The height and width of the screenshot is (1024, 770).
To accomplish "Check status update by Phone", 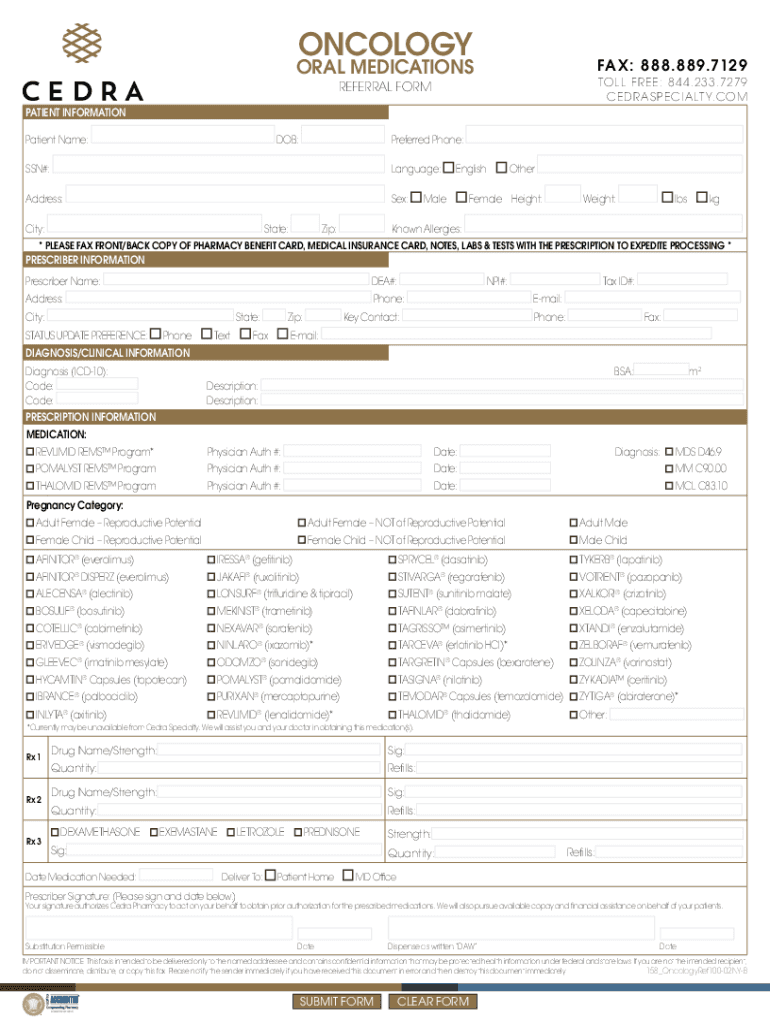I will 155,334.
